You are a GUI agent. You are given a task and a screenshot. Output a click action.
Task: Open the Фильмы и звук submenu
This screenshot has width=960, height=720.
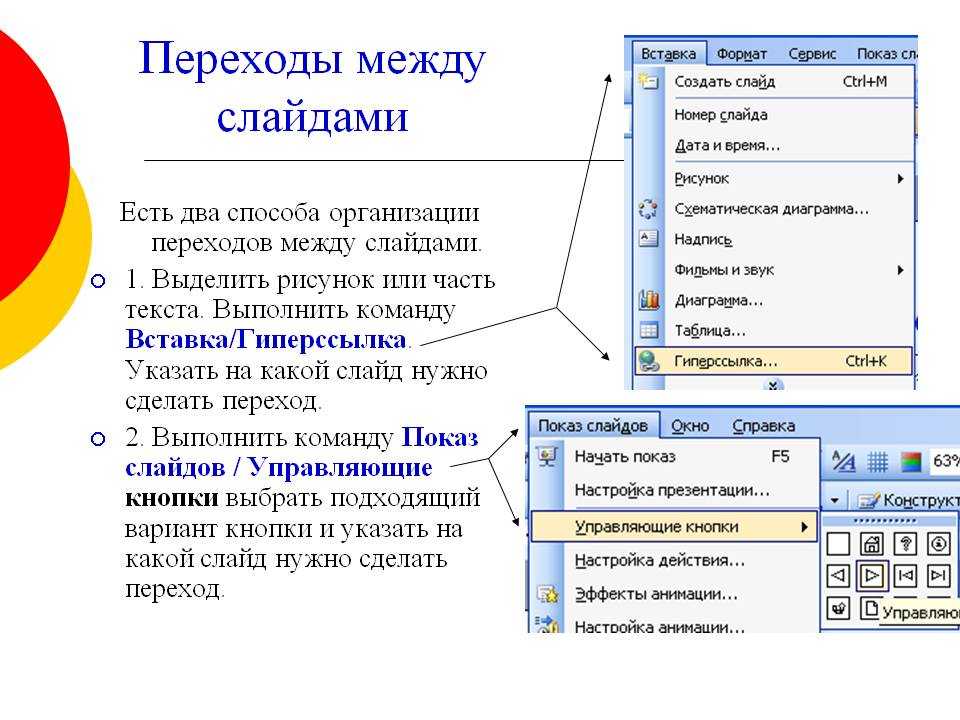click(790, 269)
